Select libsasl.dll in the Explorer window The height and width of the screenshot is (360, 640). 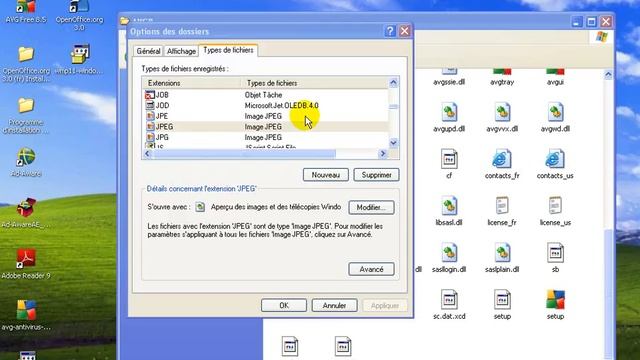449,211
